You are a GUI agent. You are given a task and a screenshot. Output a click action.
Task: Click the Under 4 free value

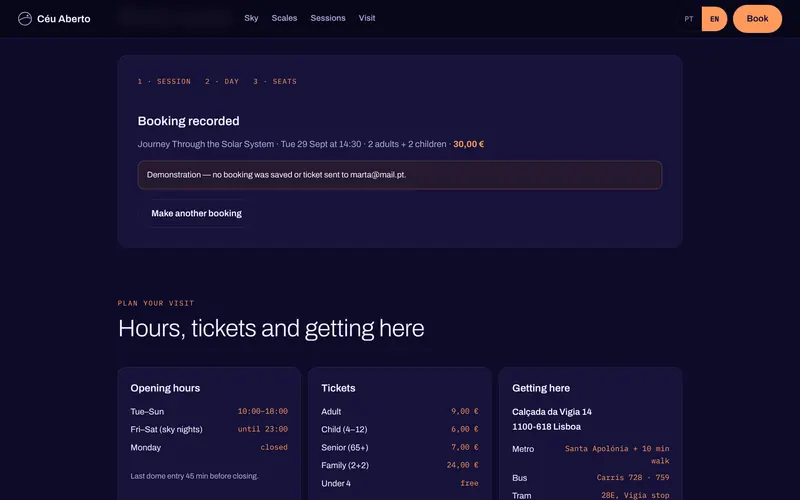click(x=469, y=483)
